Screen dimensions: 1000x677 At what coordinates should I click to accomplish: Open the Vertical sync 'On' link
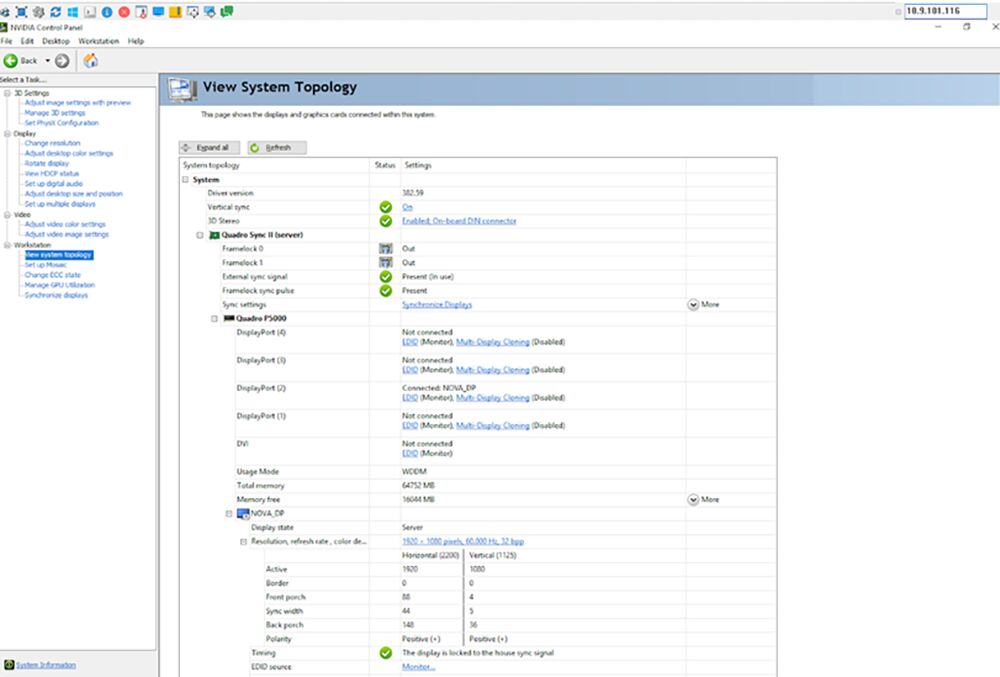point(407,207)
